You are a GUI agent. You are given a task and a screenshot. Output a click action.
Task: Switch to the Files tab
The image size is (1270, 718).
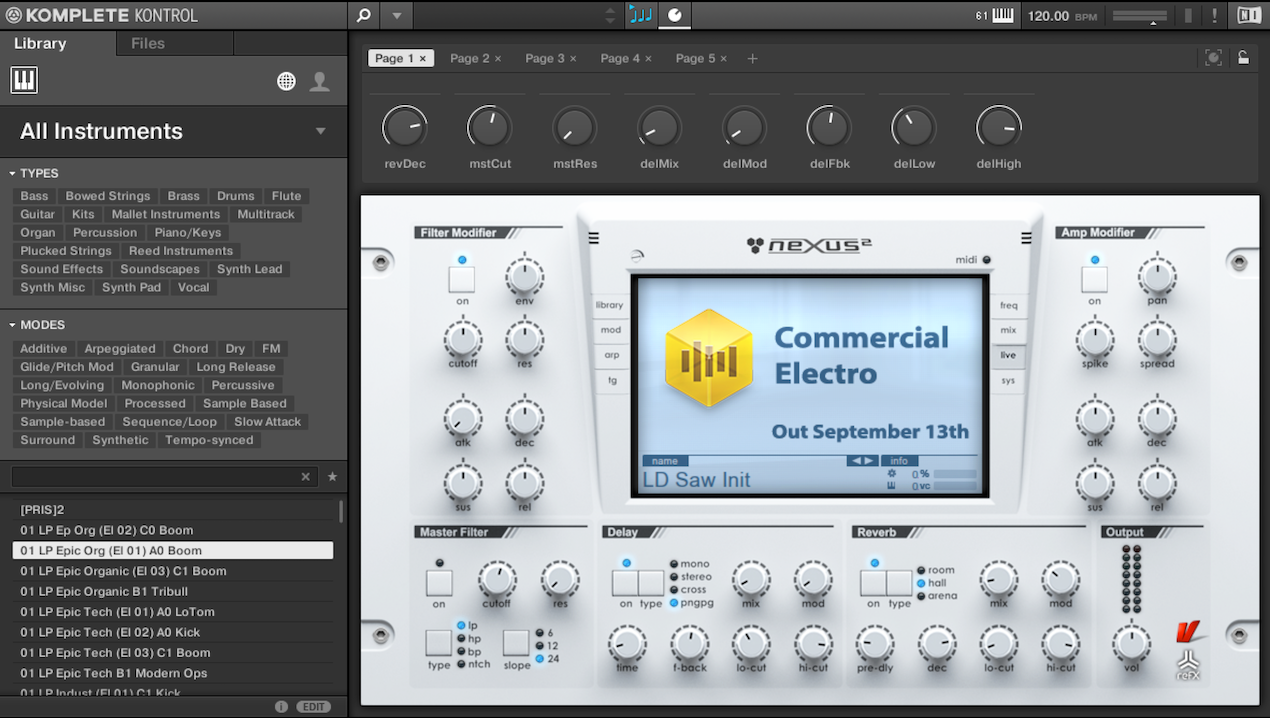tap(148, 43)
